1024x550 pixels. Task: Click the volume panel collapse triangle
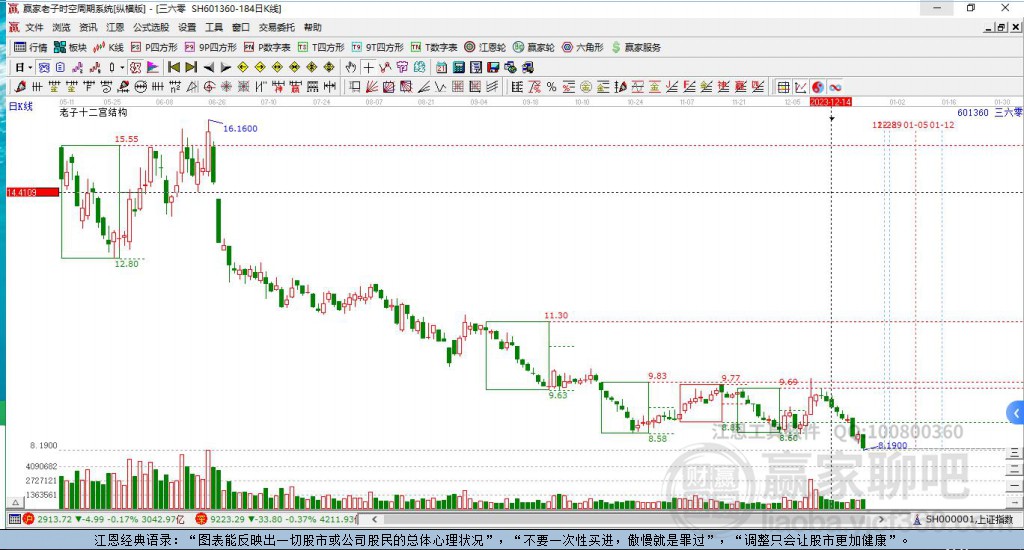[16, 502]
